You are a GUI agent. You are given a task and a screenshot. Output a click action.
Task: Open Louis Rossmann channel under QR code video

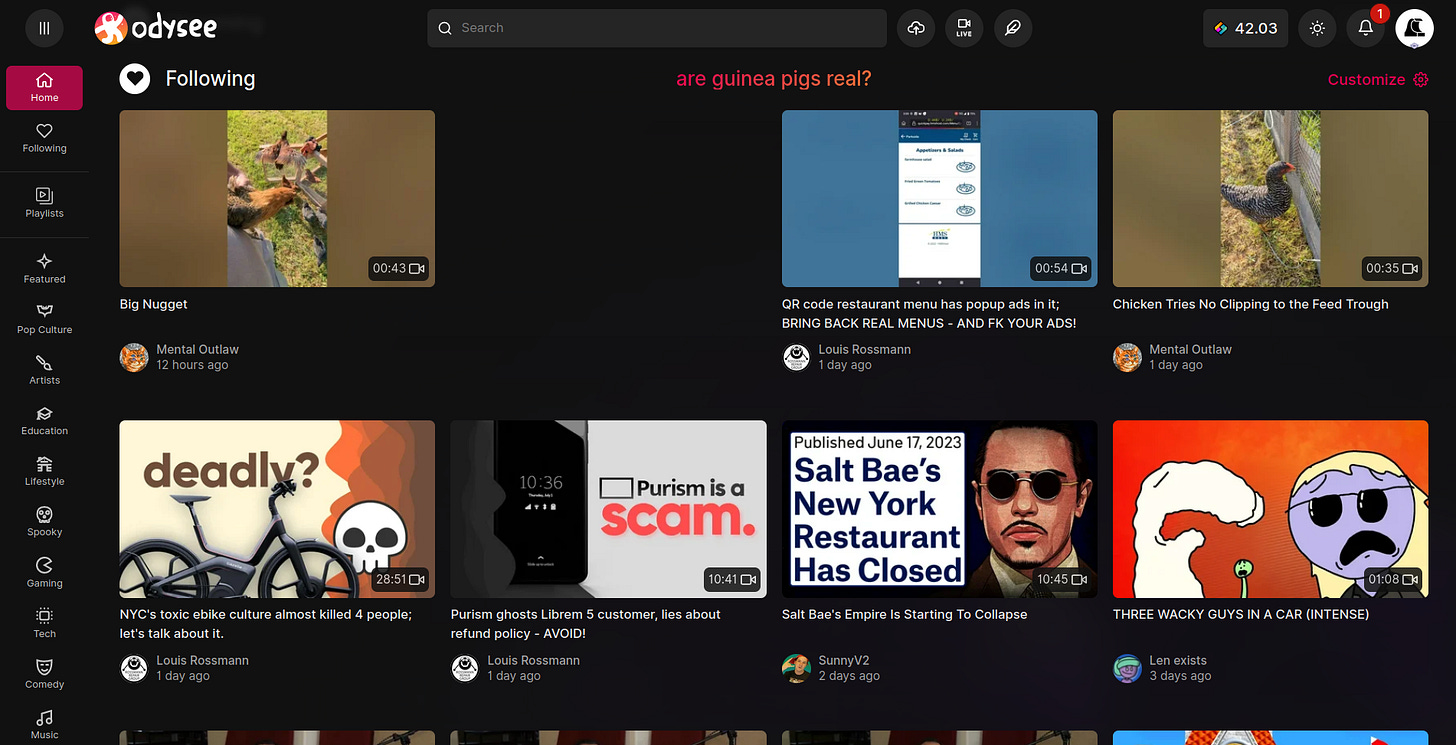click(864, 349)
